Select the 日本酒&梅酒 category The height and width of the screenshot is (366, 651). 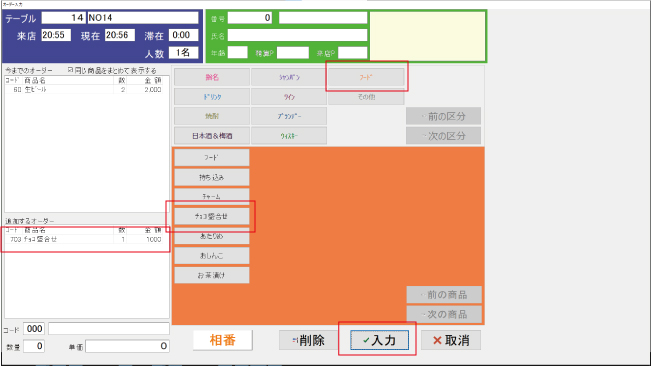coord(212,136)
